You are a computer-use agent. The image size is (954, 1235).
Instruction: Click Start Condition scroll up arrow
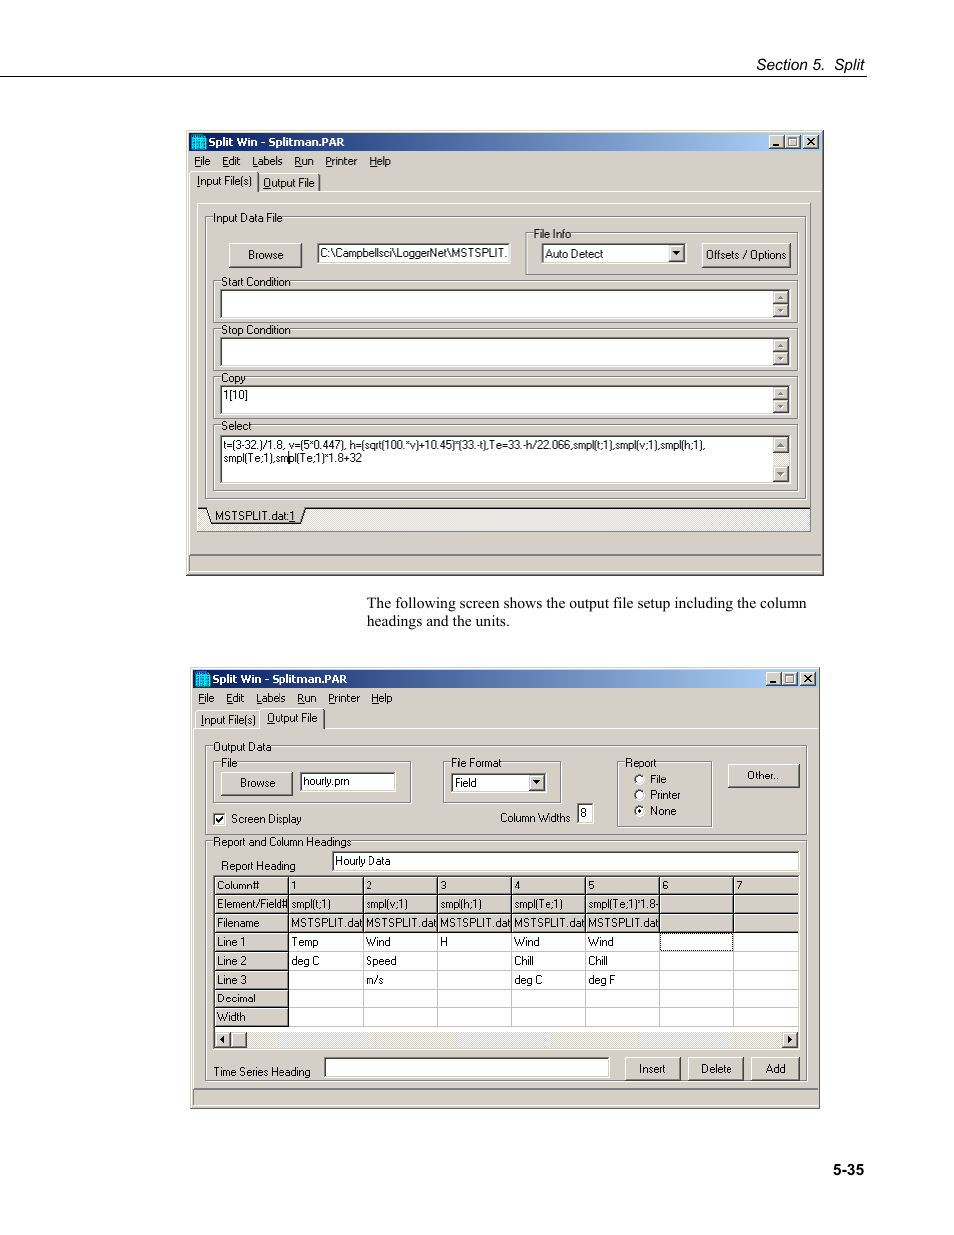click(x=781, y=297)
